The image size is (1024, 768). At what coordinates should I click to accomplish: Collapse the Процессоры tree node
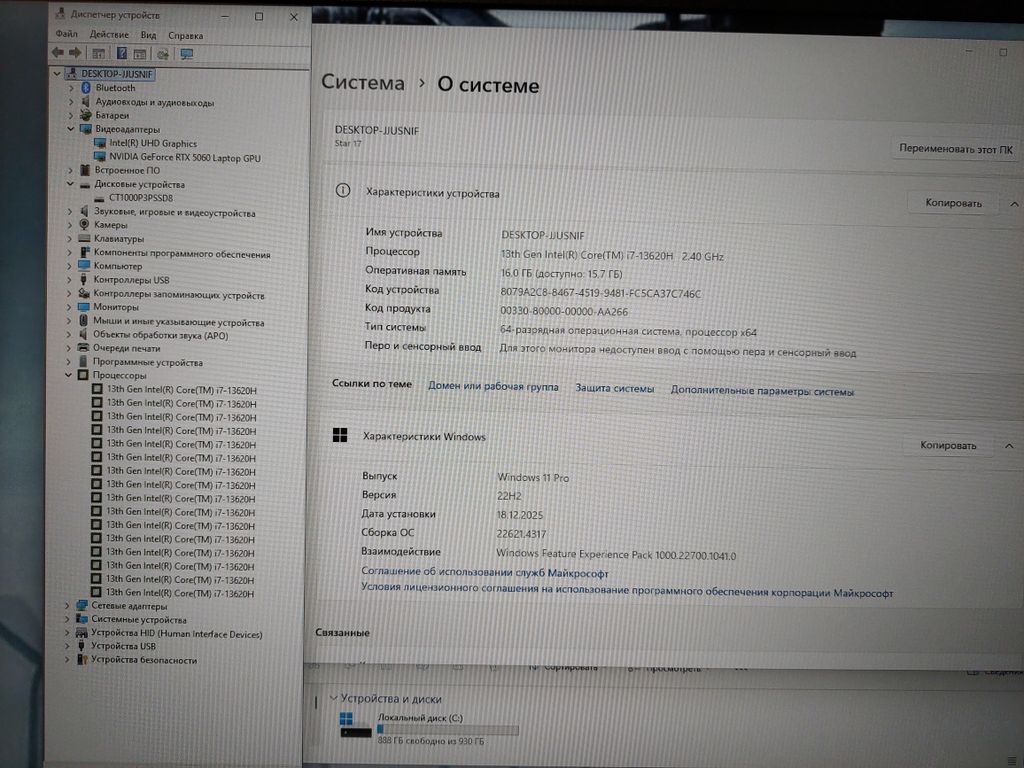pos(70,375)
